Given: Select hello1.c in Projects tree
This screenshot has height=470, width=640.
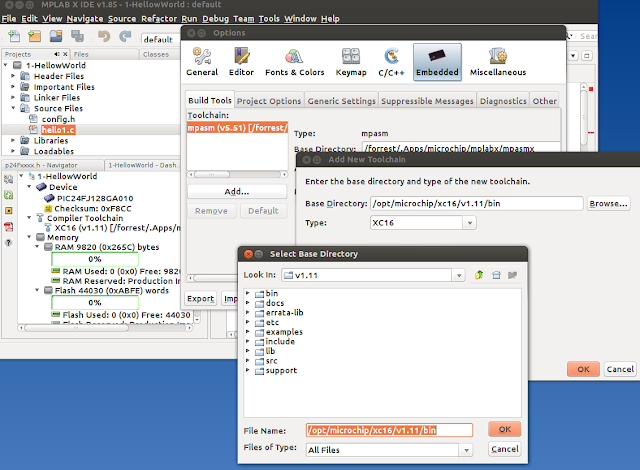Looking at the screenshot, I should tap(58, 130).
